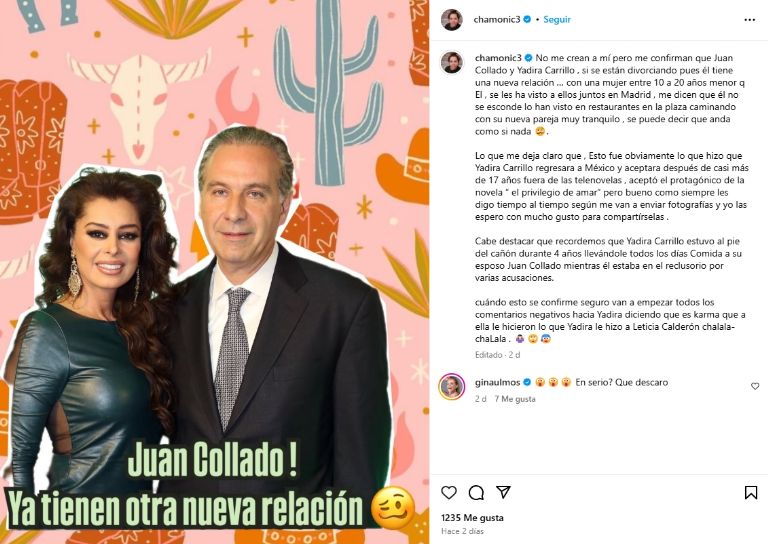The height and width of the screenshot is (544, 768).
Task: Click the verified badge beside ginaulmos
Action: (528, 382)
